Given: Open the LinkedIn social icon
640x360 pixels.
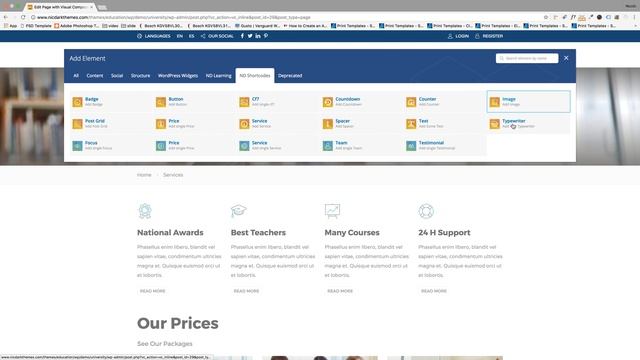Looking at the screenshot, I should click(x=258, y=36).
